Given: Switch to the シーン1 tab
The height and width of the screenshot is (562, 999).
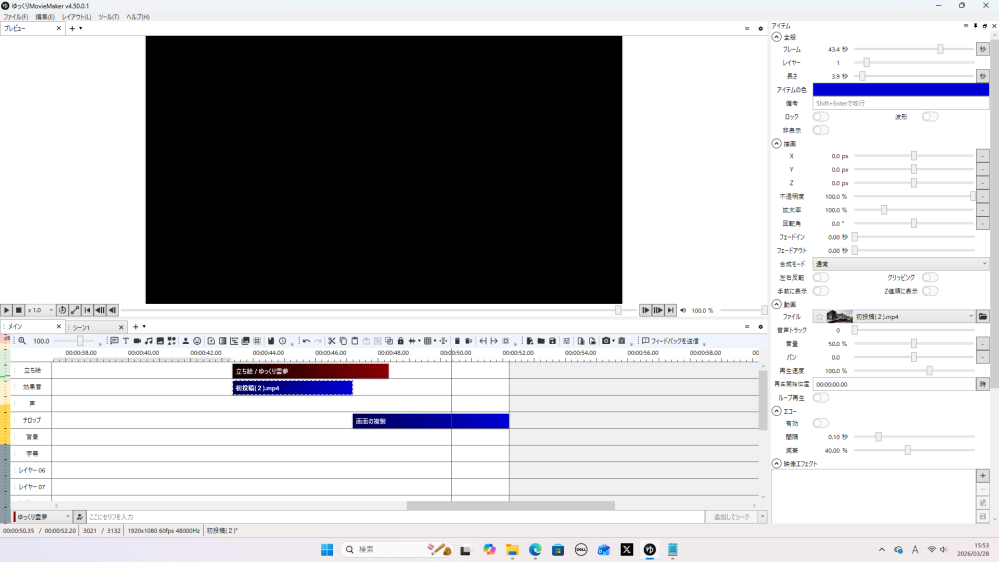Looking at the screenshot, I should tap(82, 327).
